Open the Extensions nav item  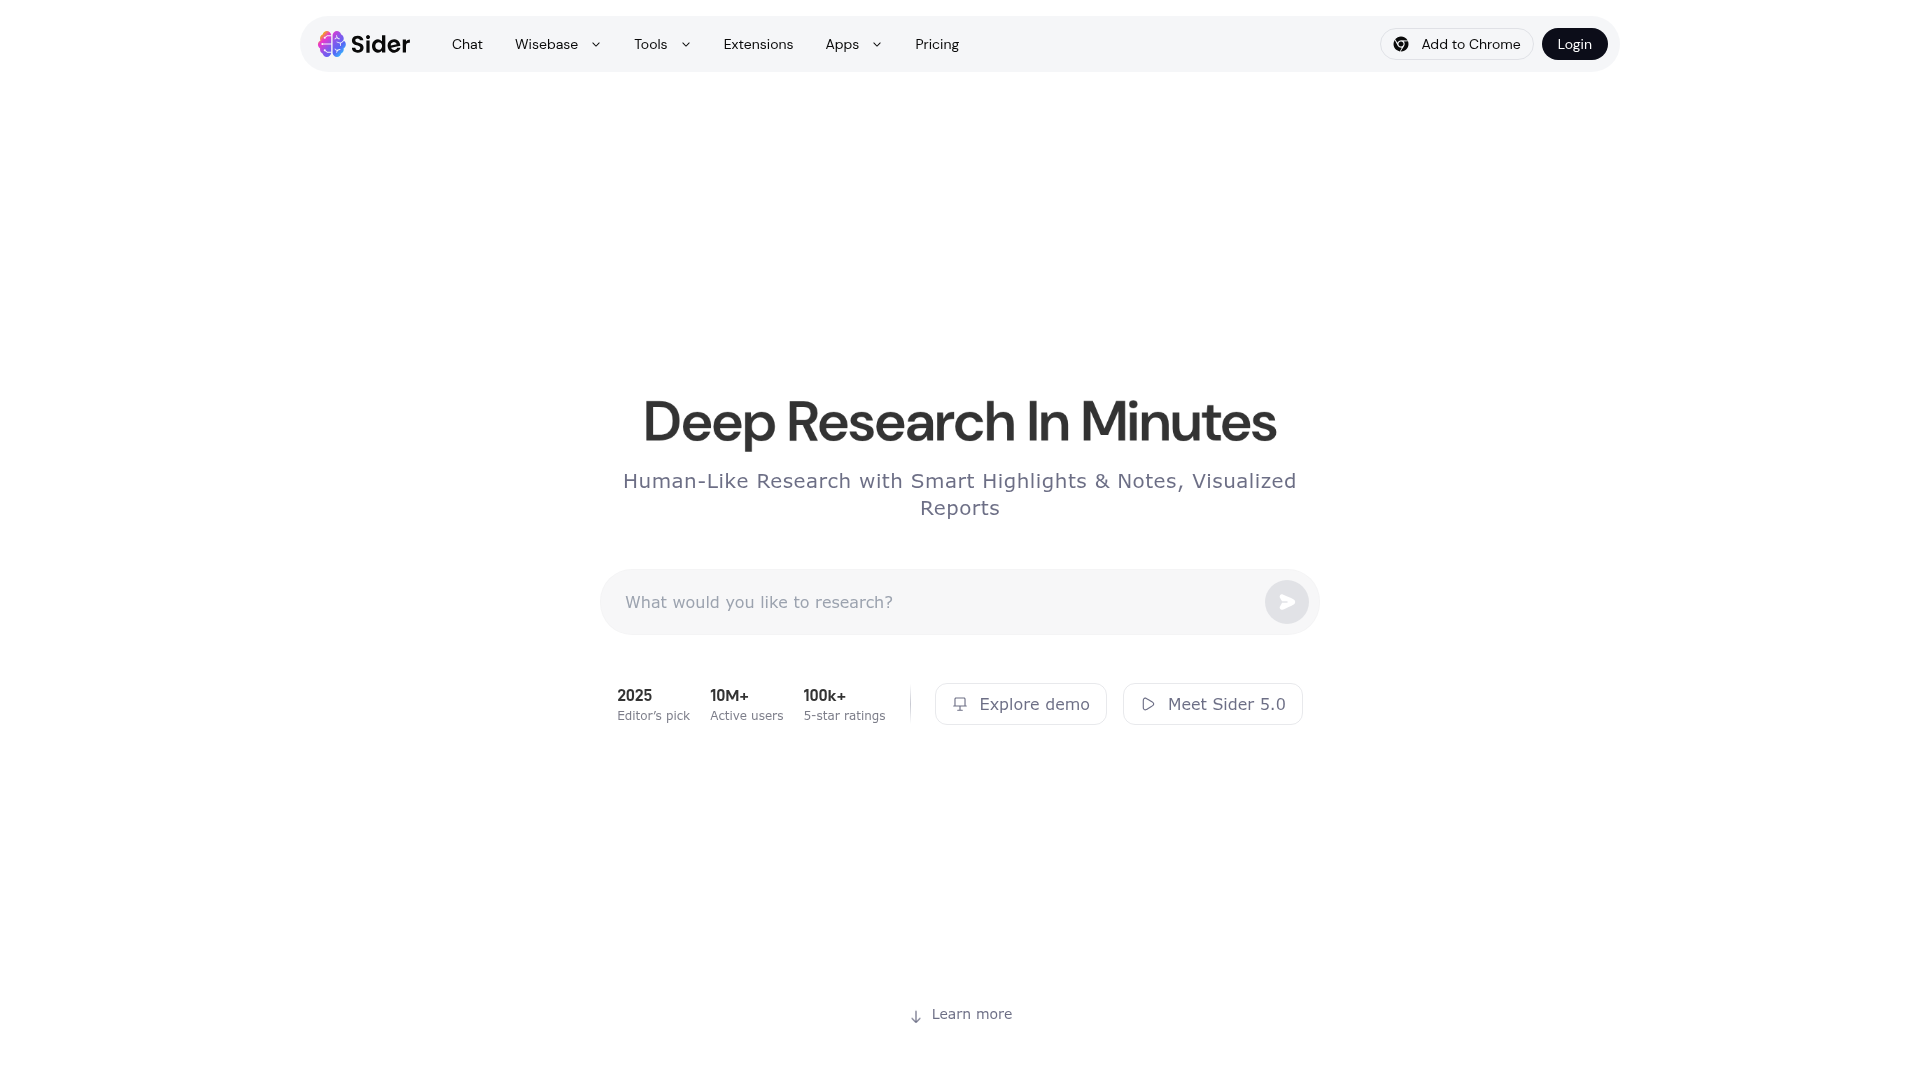[758, 44]
